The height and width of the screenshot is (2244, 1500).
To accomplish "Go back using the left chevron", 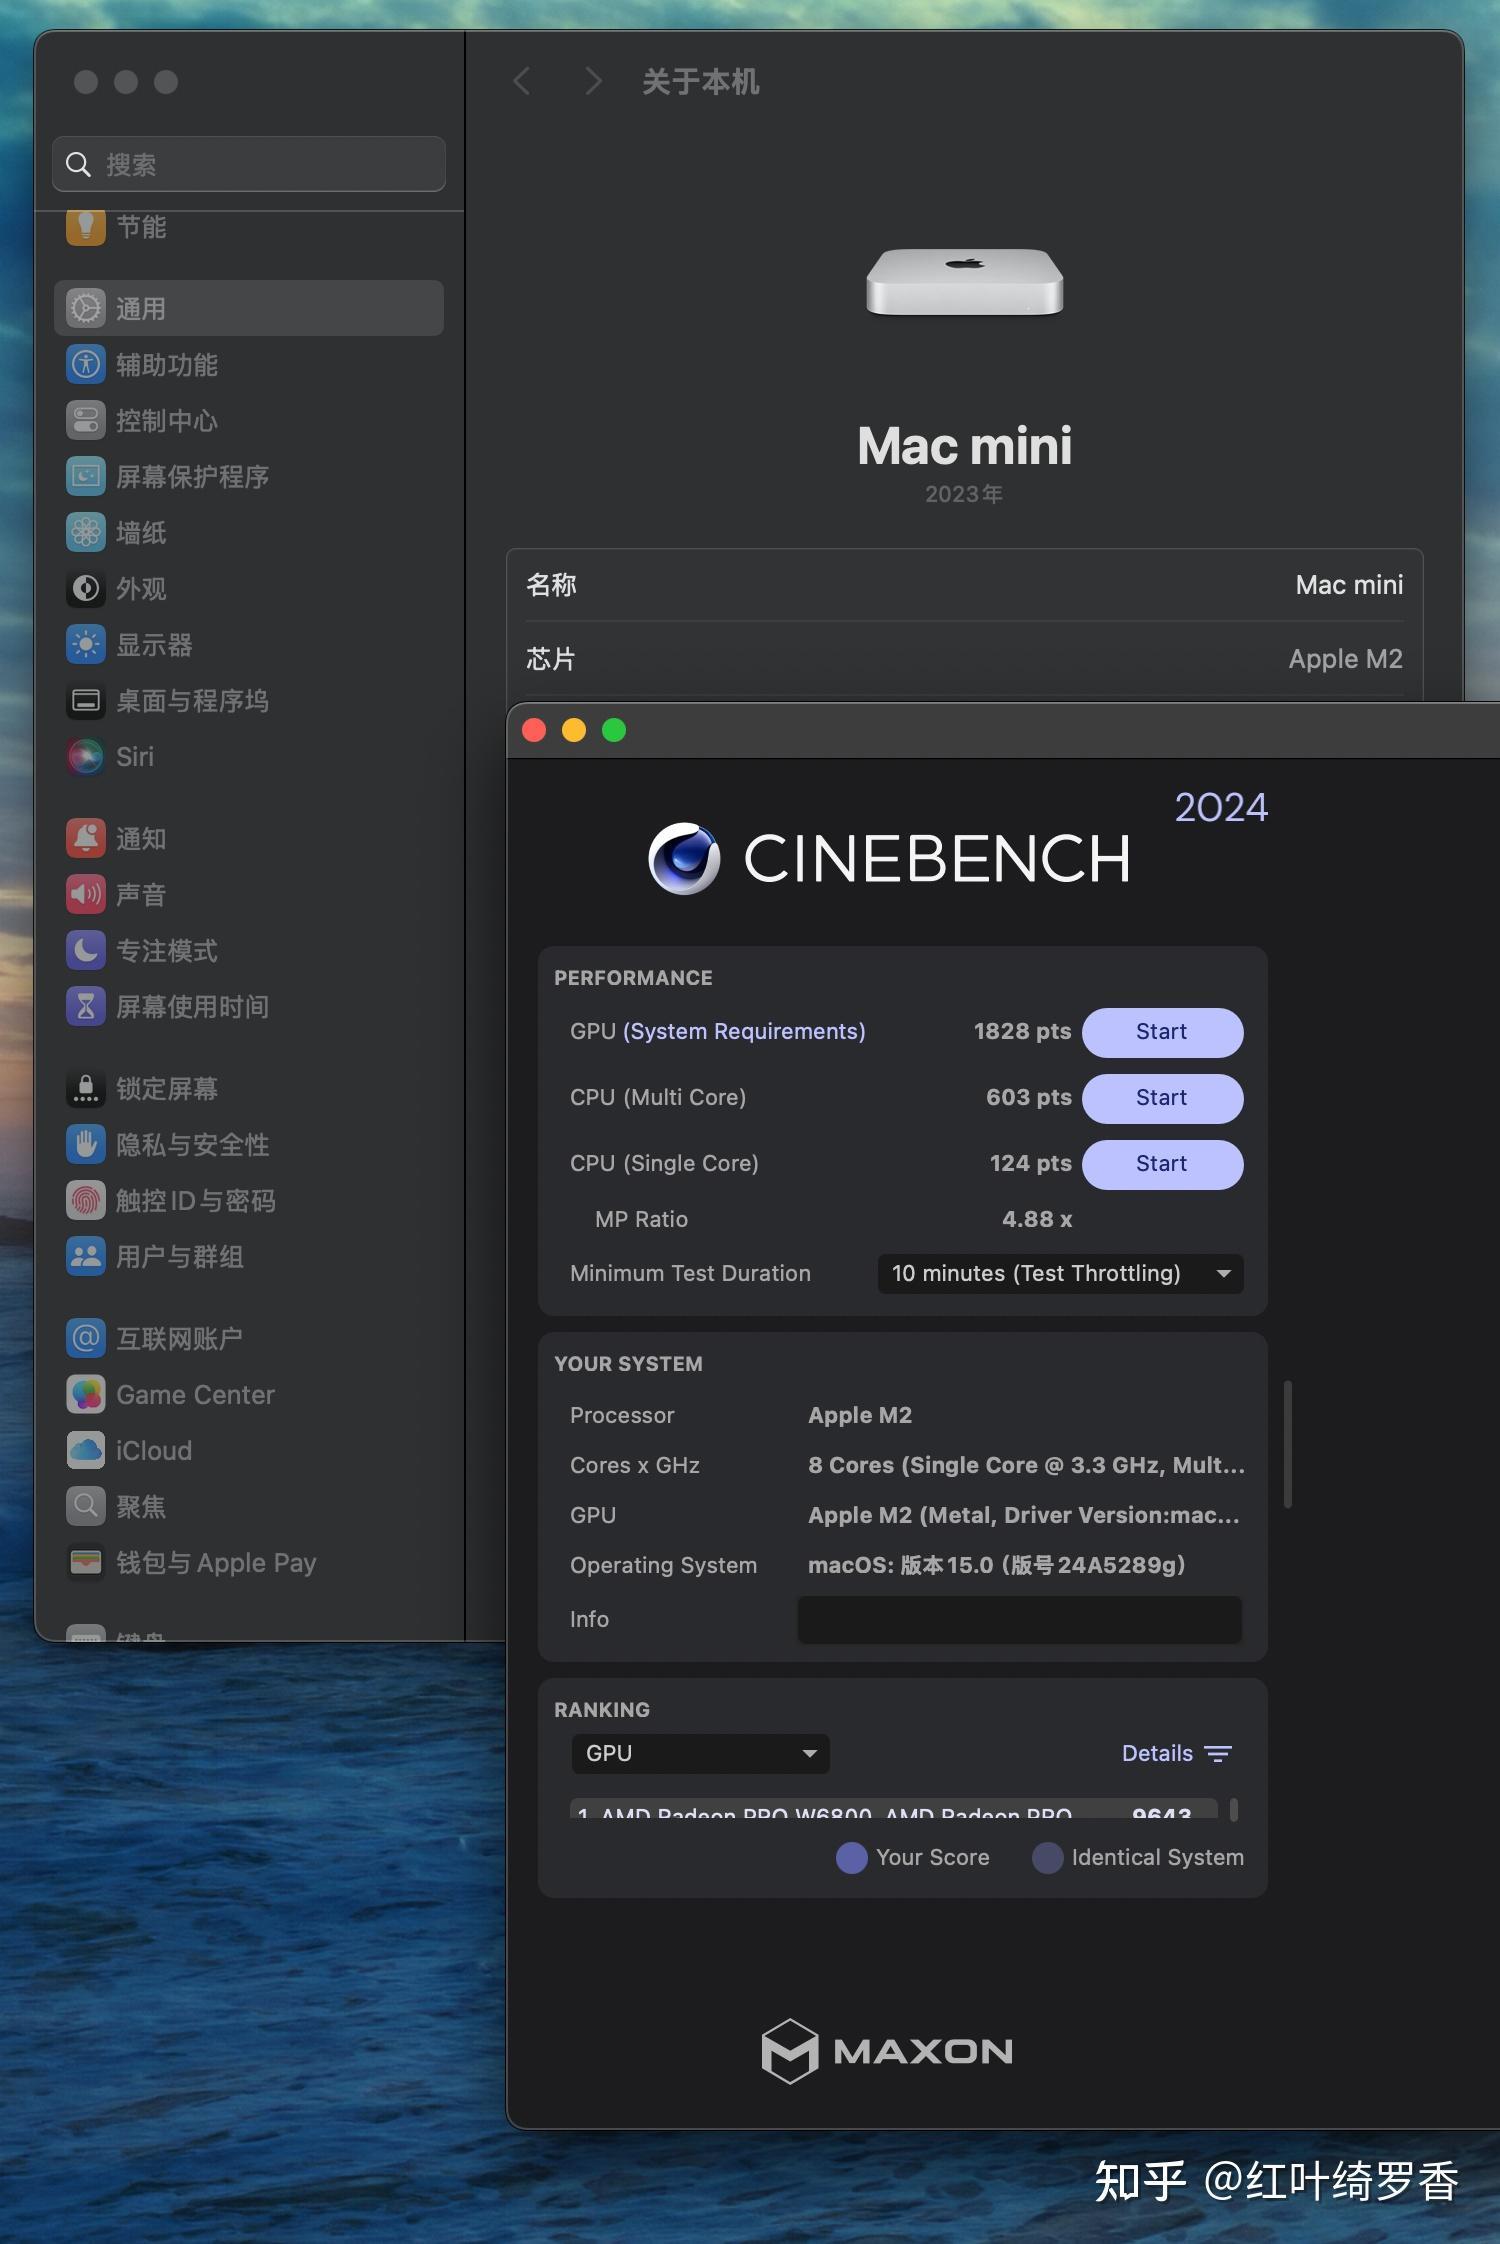I will [x=522, y=82].
